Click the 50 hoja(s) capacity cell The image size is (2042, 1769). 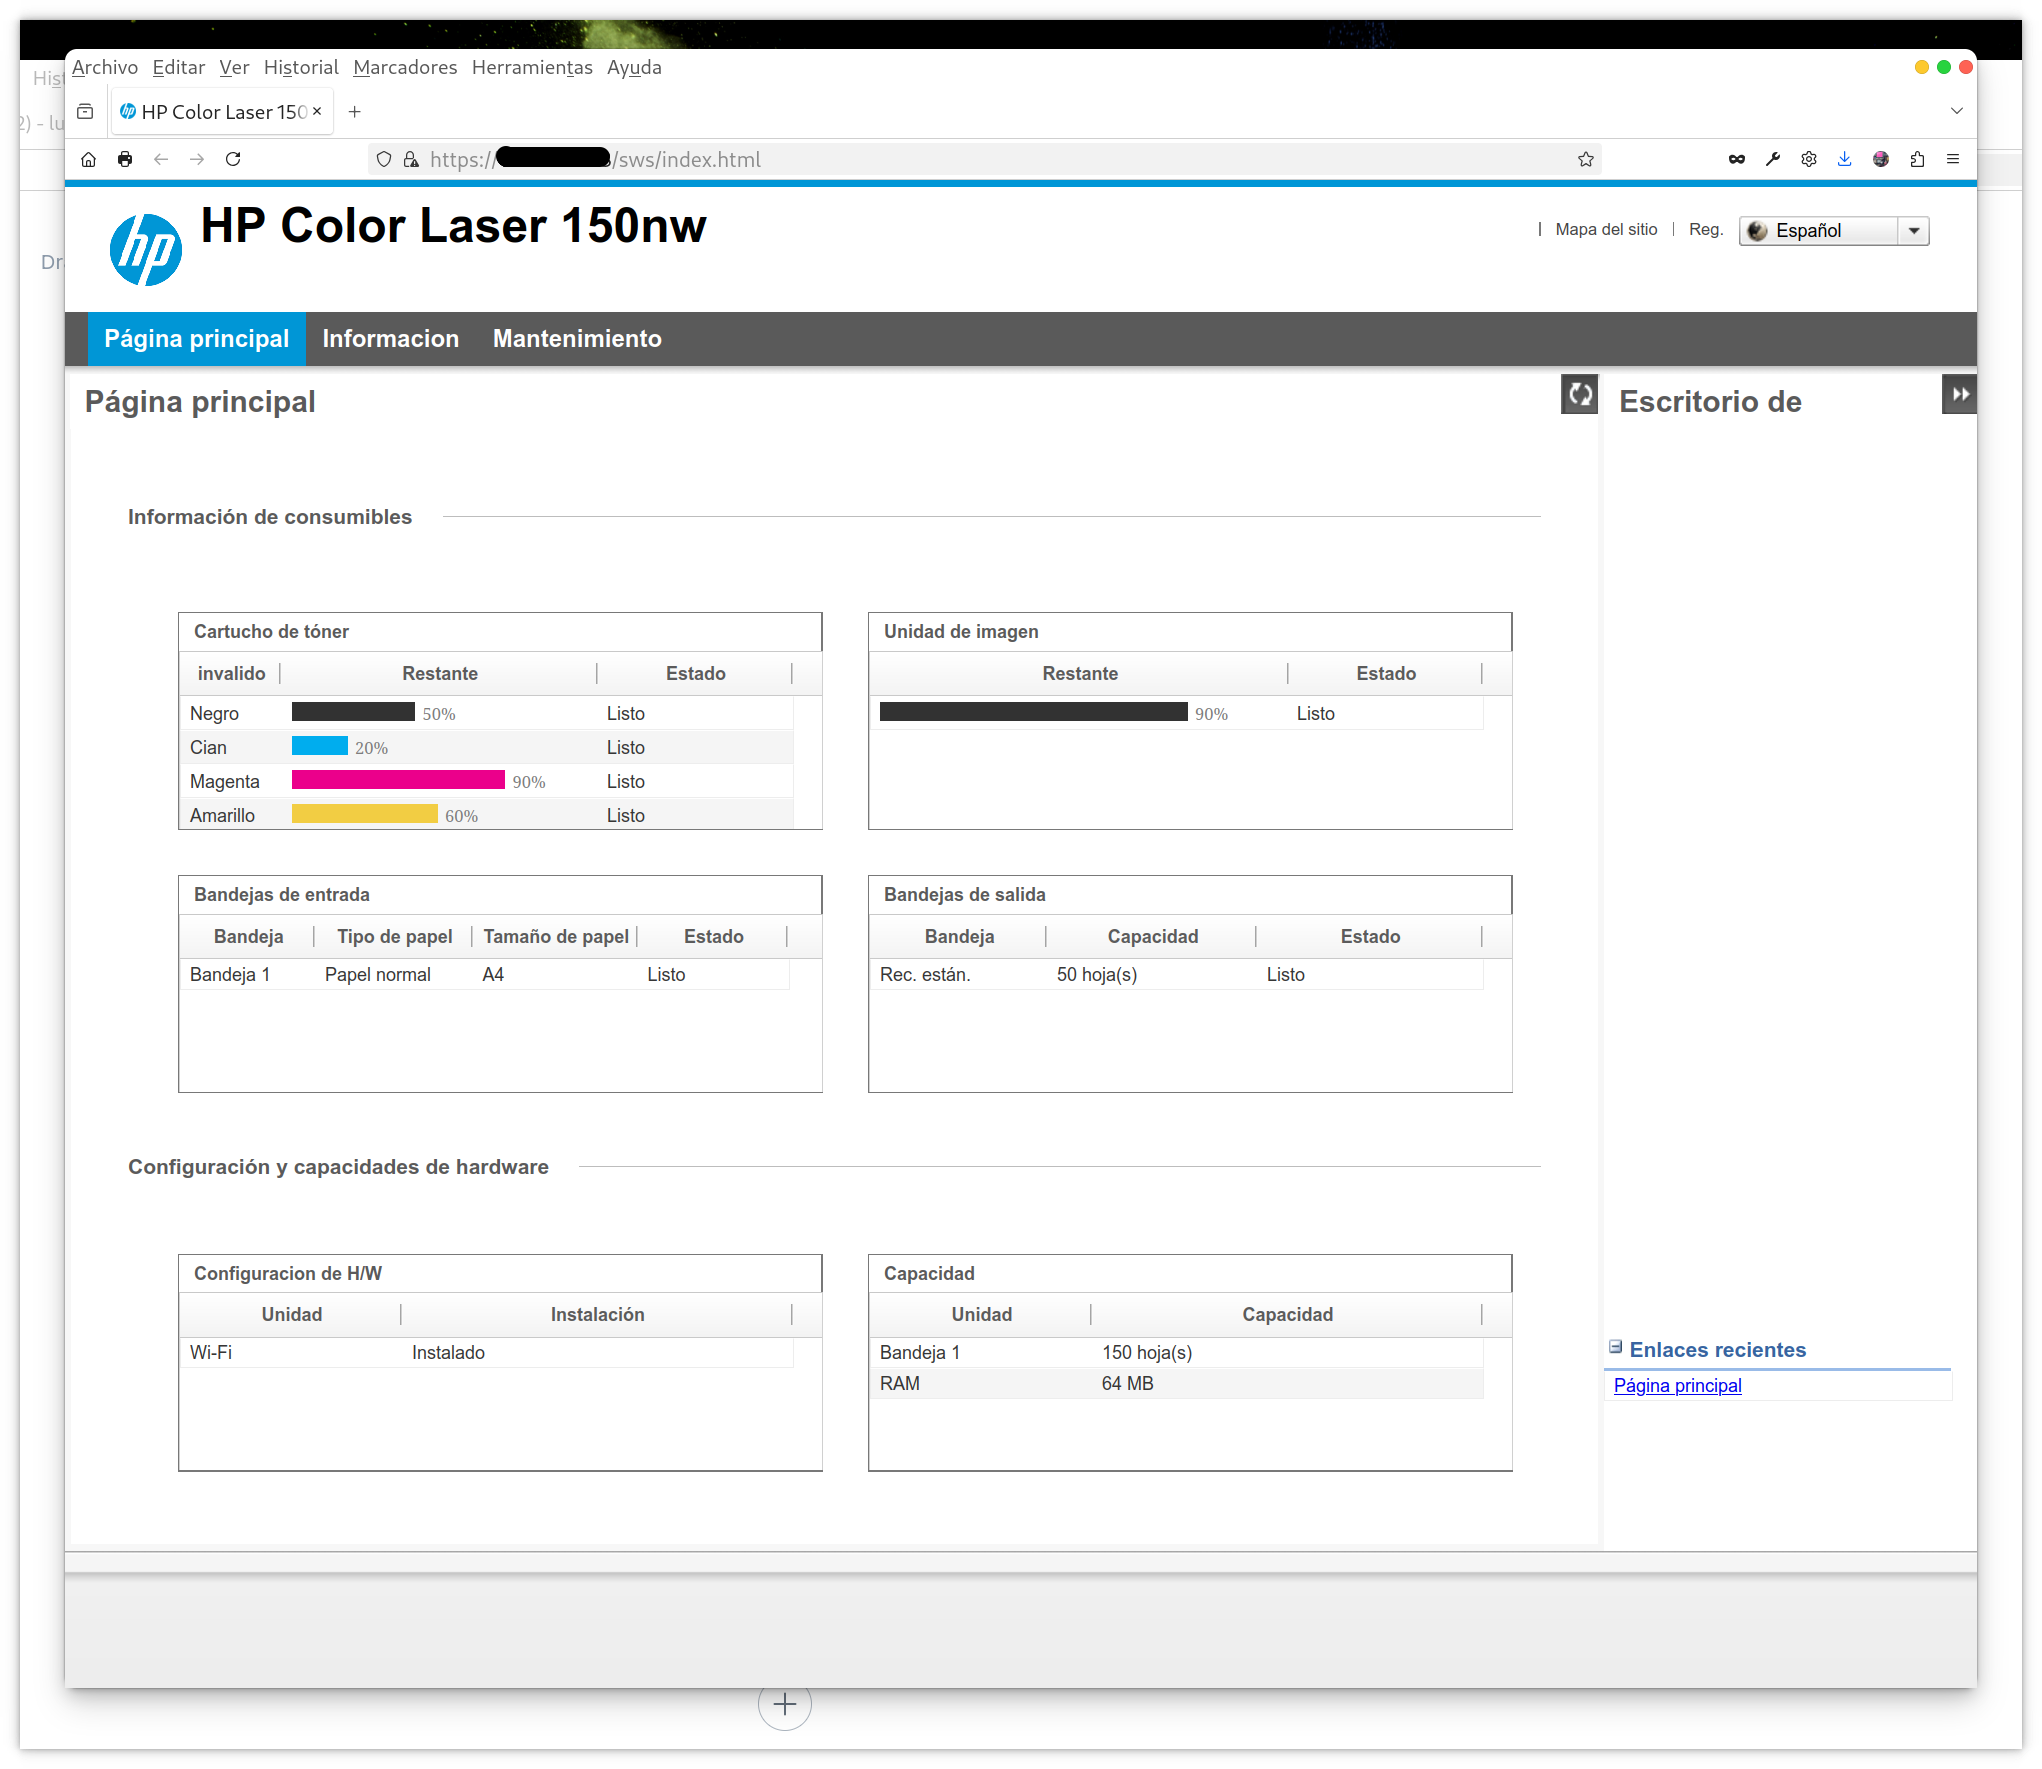click(x=1097, y=974)
